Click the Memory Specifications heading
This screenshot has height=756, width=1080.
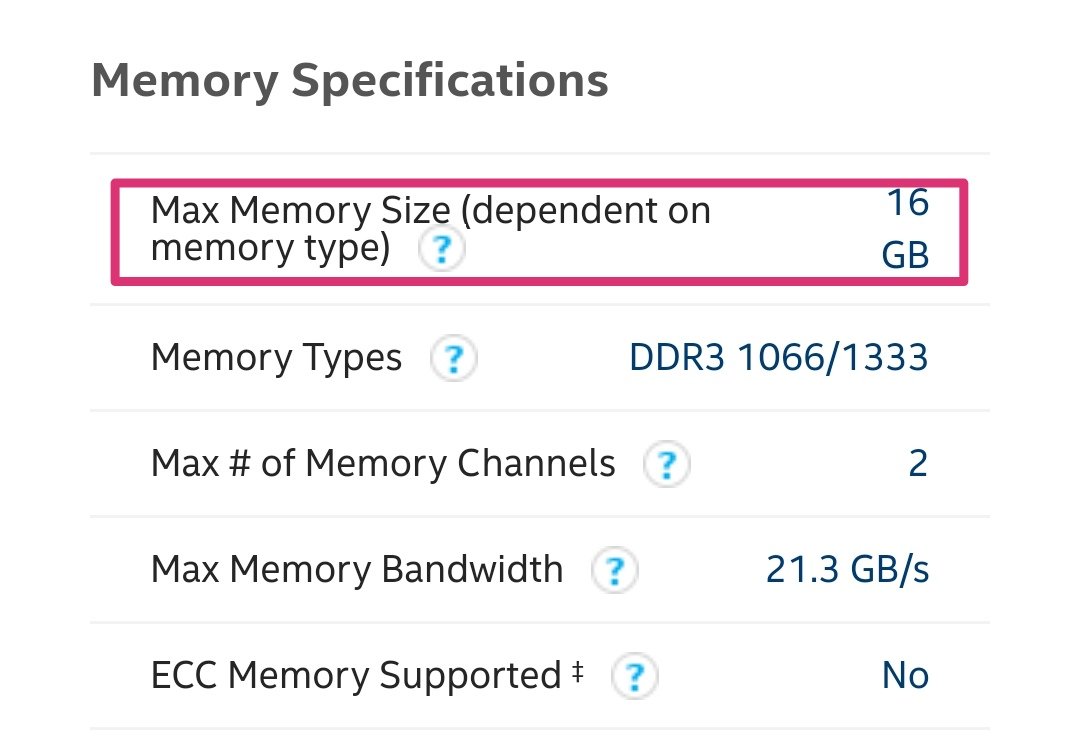coord(349,80)
